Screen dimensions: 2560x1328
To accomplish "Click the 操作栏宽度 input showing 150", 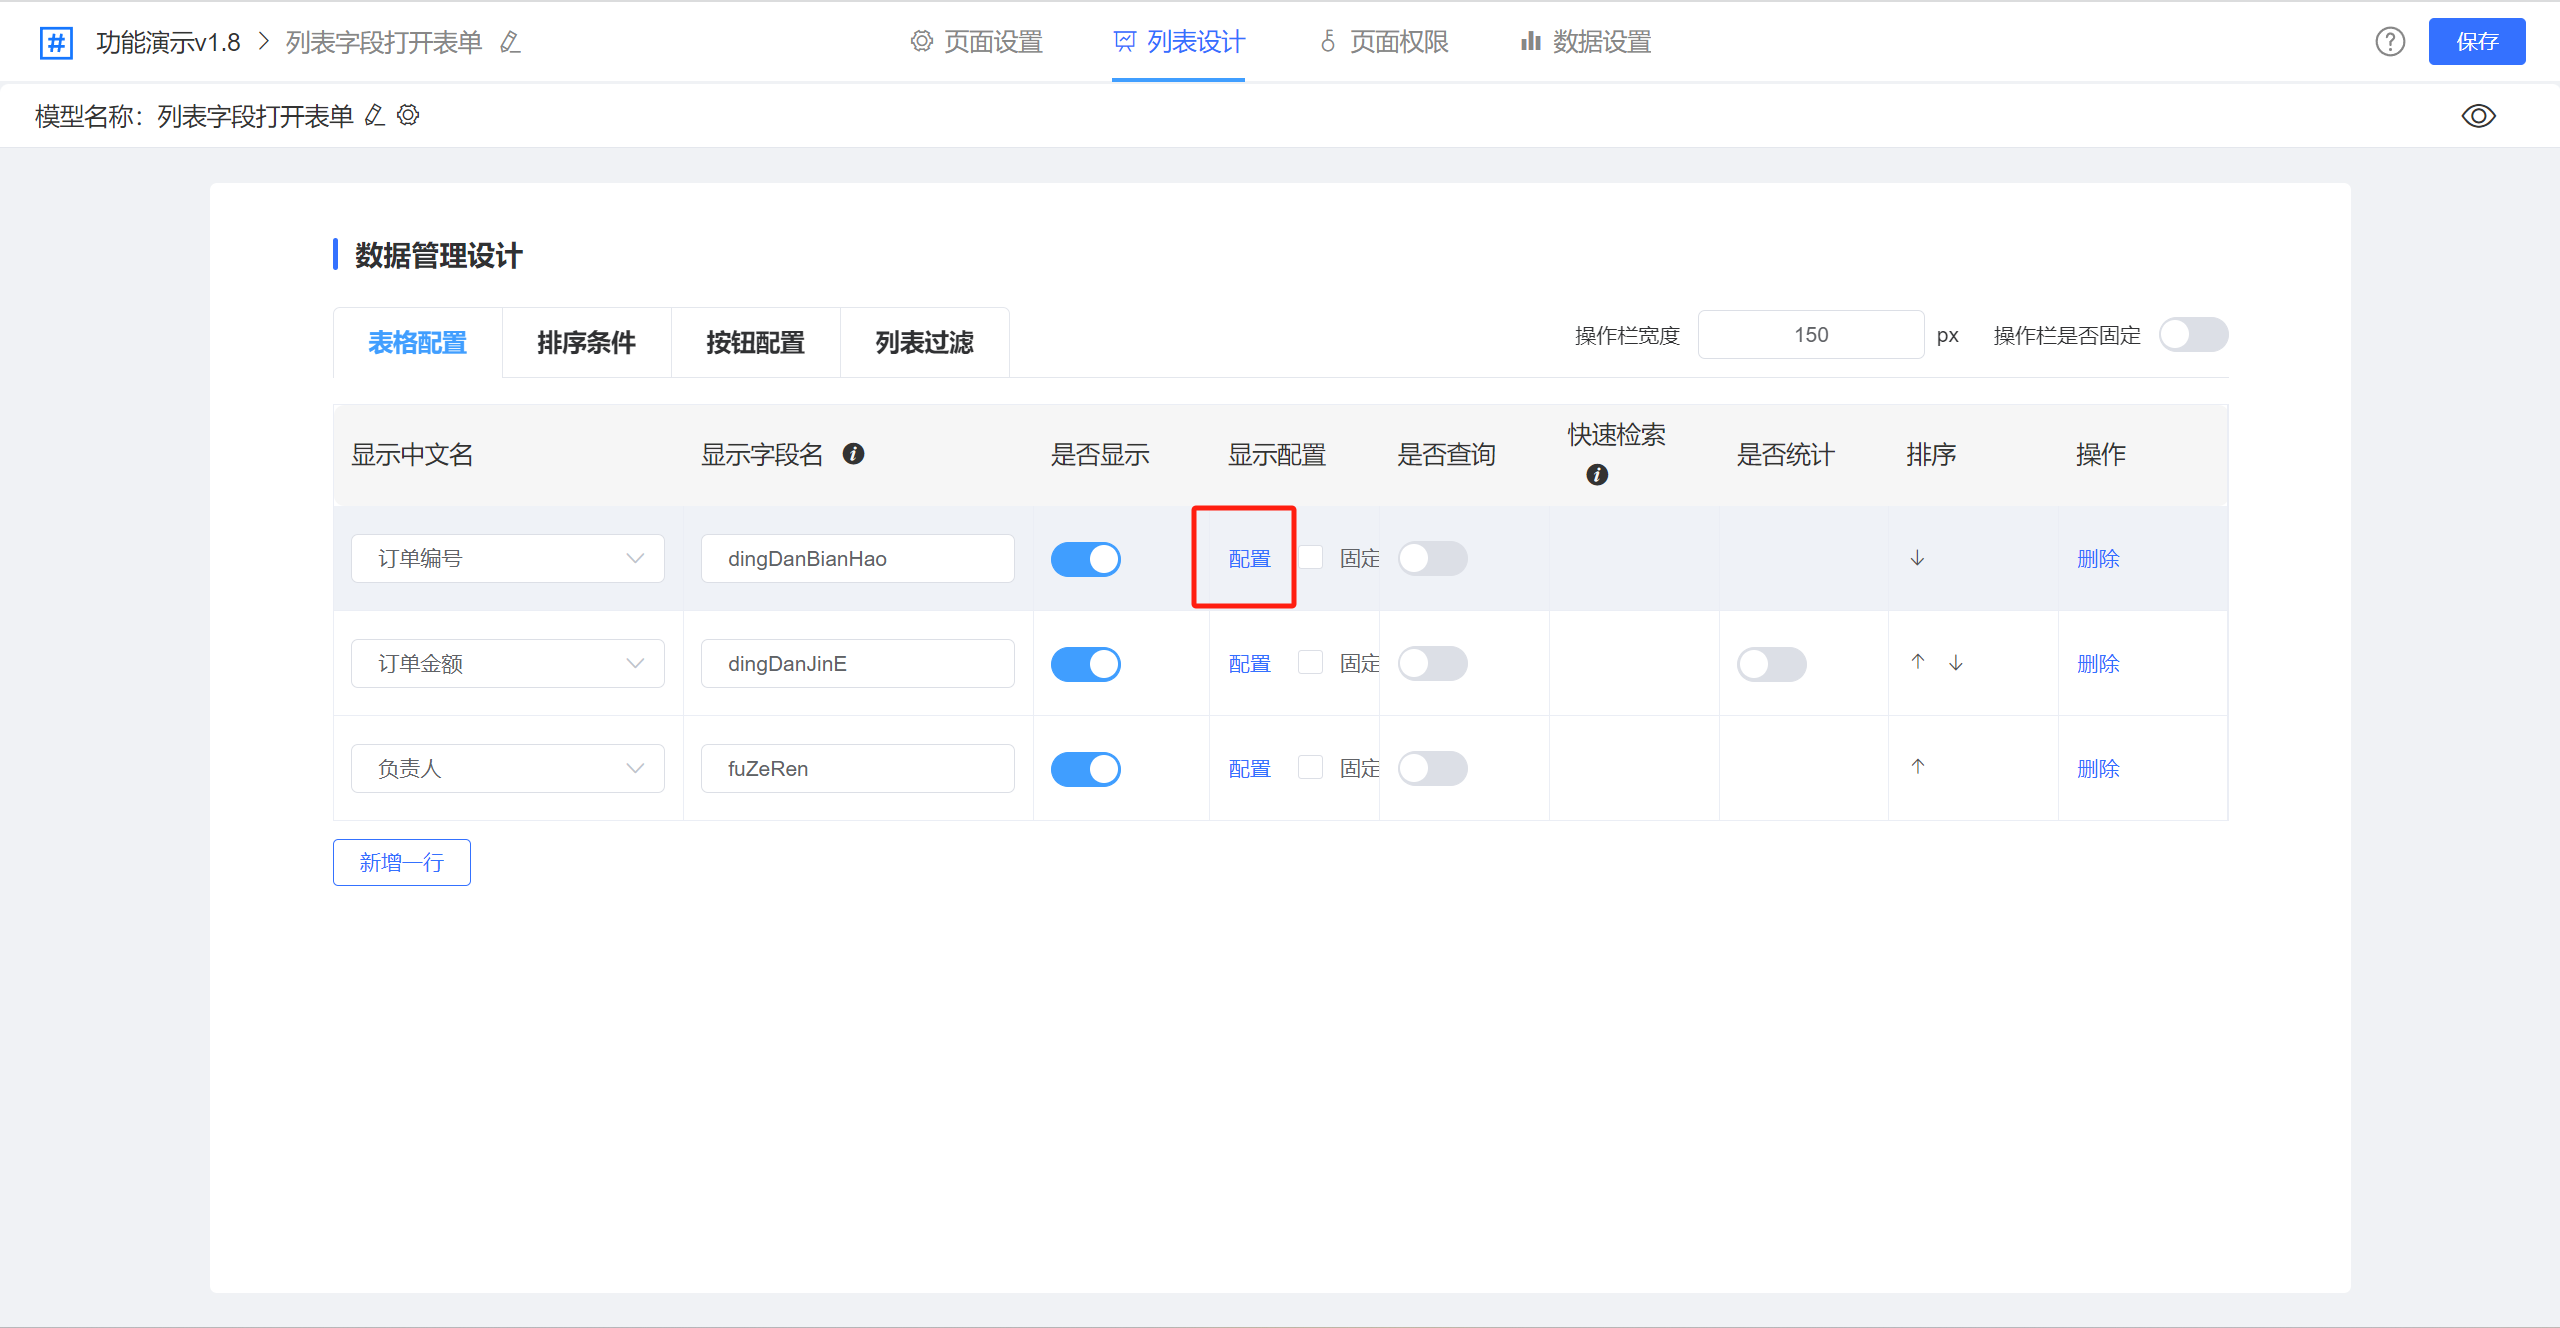I will click(x=1810, y=335).
